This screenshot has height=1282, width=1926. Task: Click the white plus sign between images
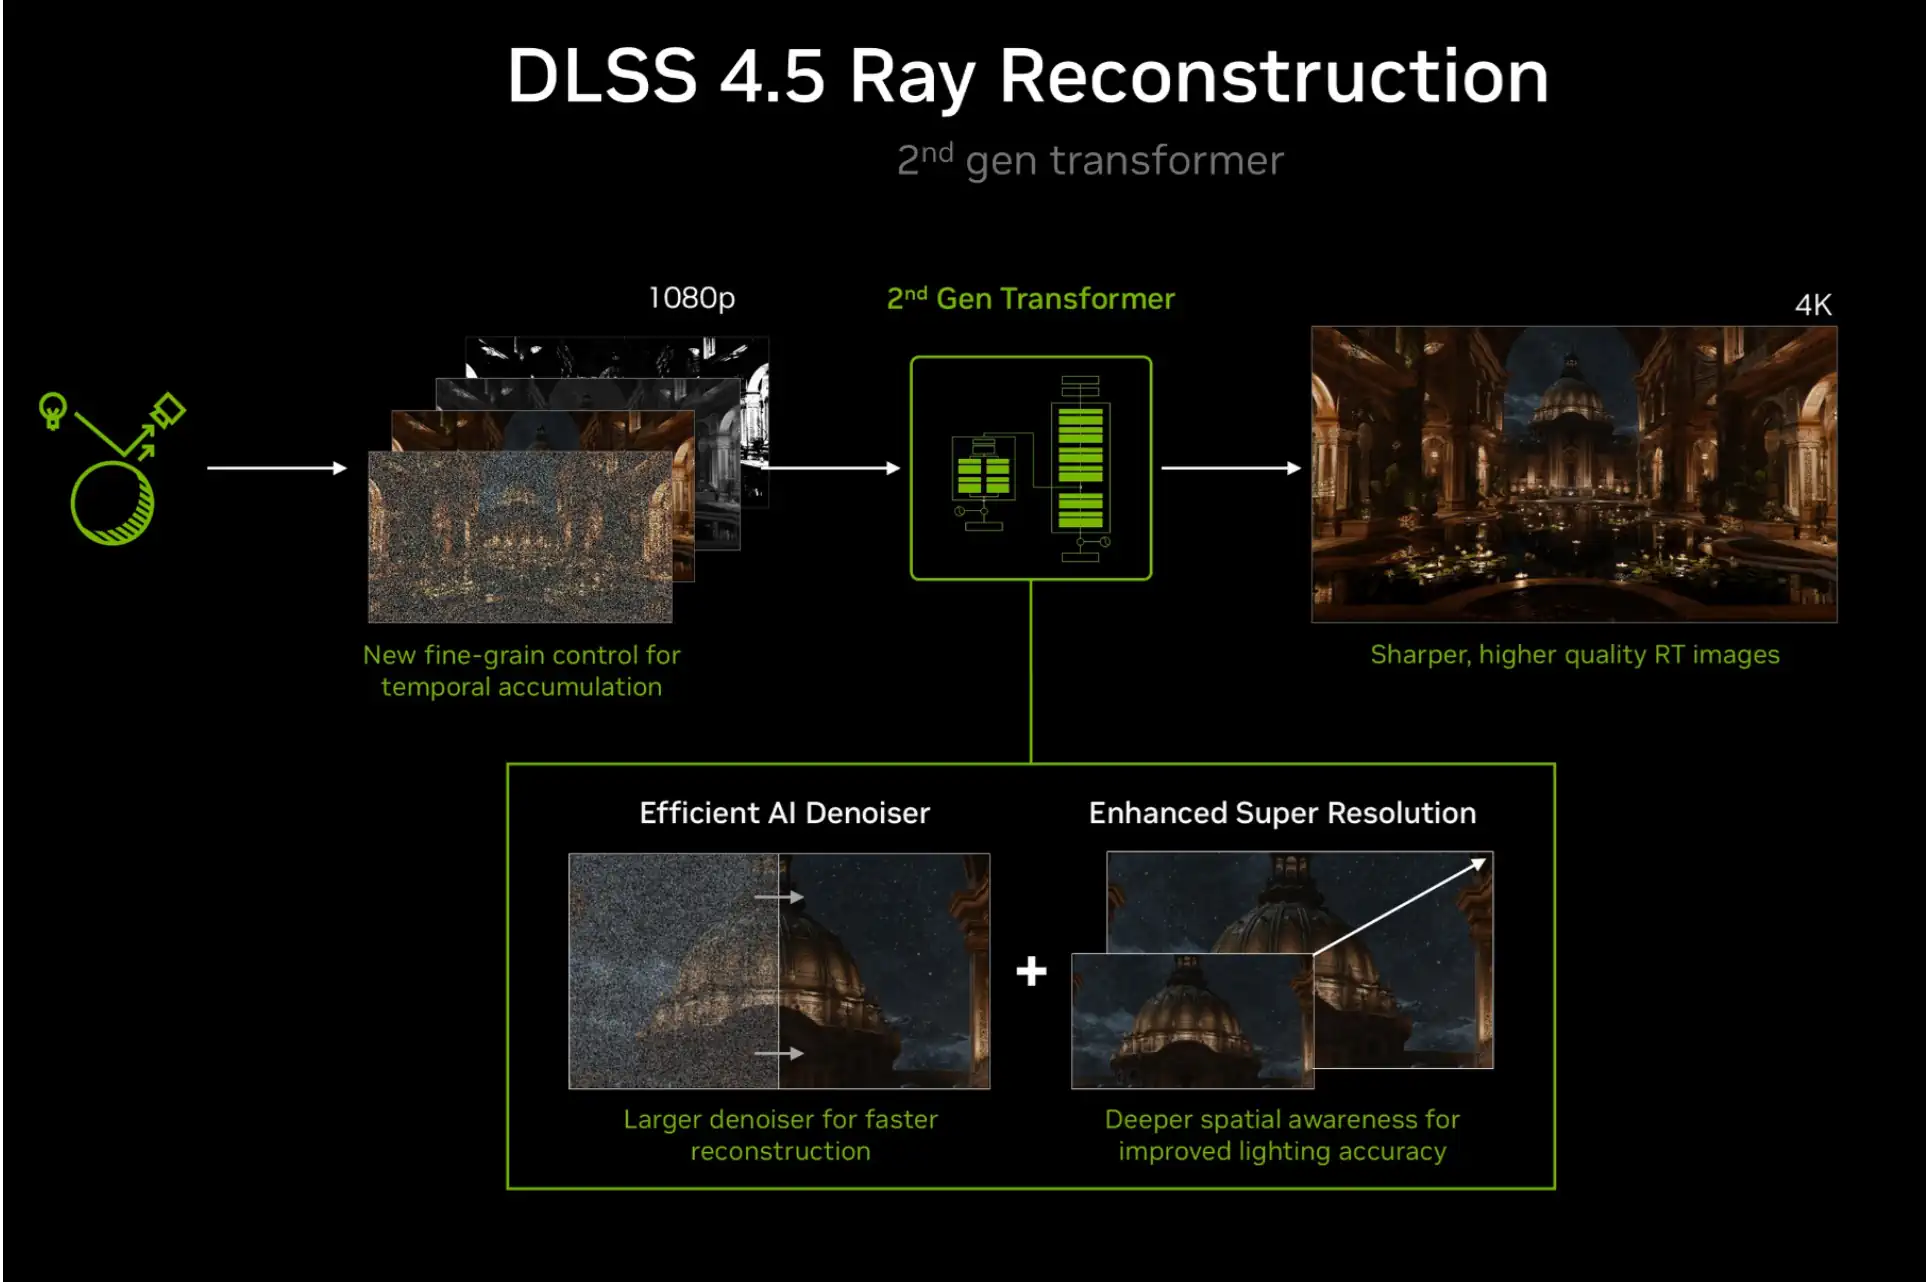pos(1031,971)
